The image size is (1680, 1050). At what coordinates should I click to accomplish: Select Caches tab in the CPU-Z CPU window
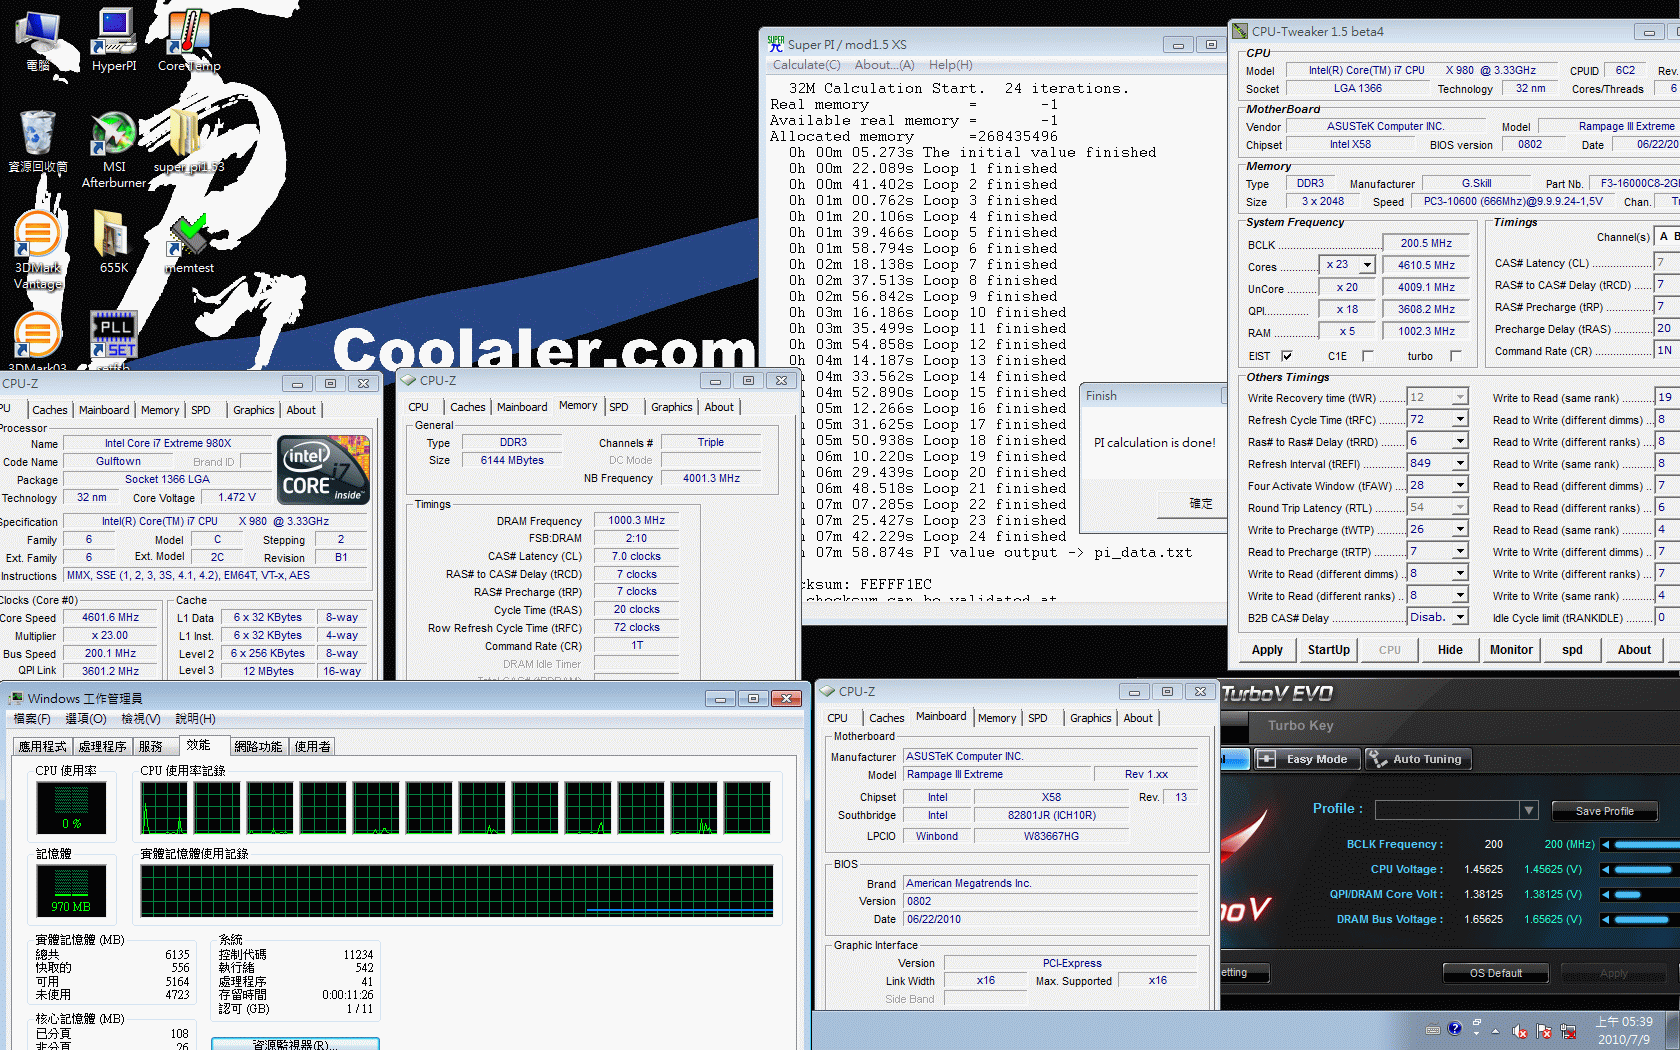(x=50, y=410)
